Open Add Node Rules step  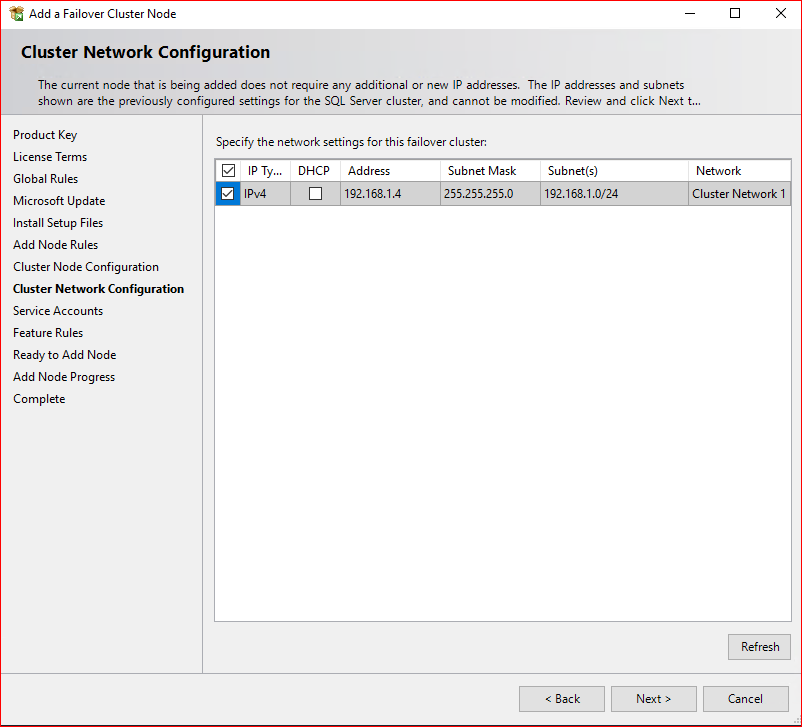pyautogui.click(x=56, y=245)
